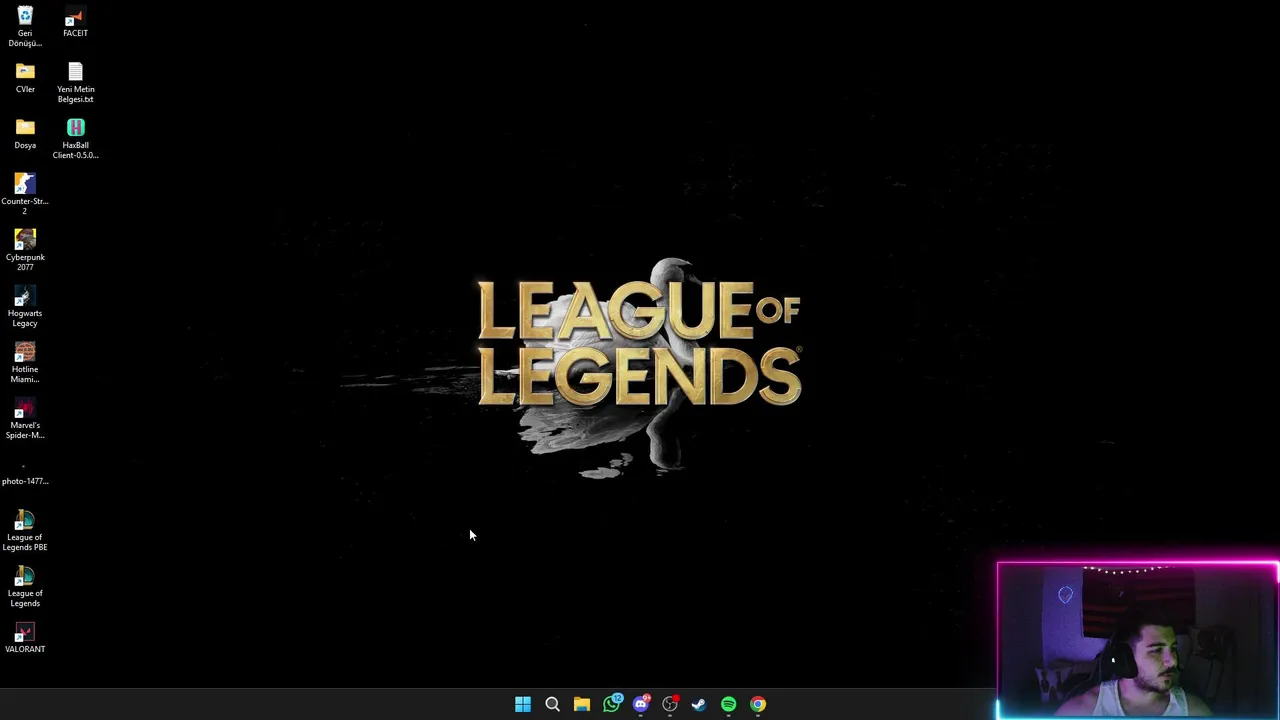Viewport: 1280px width, 720px height.
Task: Open the Windows Start menu
Action: tap(523, 704)
